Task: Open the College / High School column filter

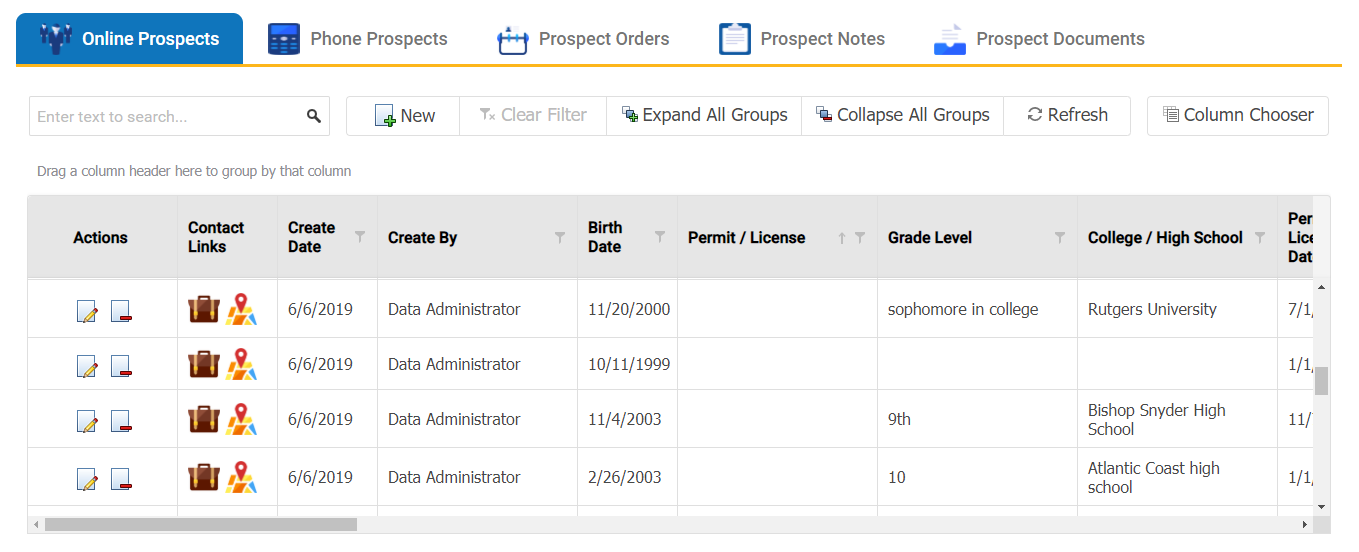Action: pos(1260,237)
